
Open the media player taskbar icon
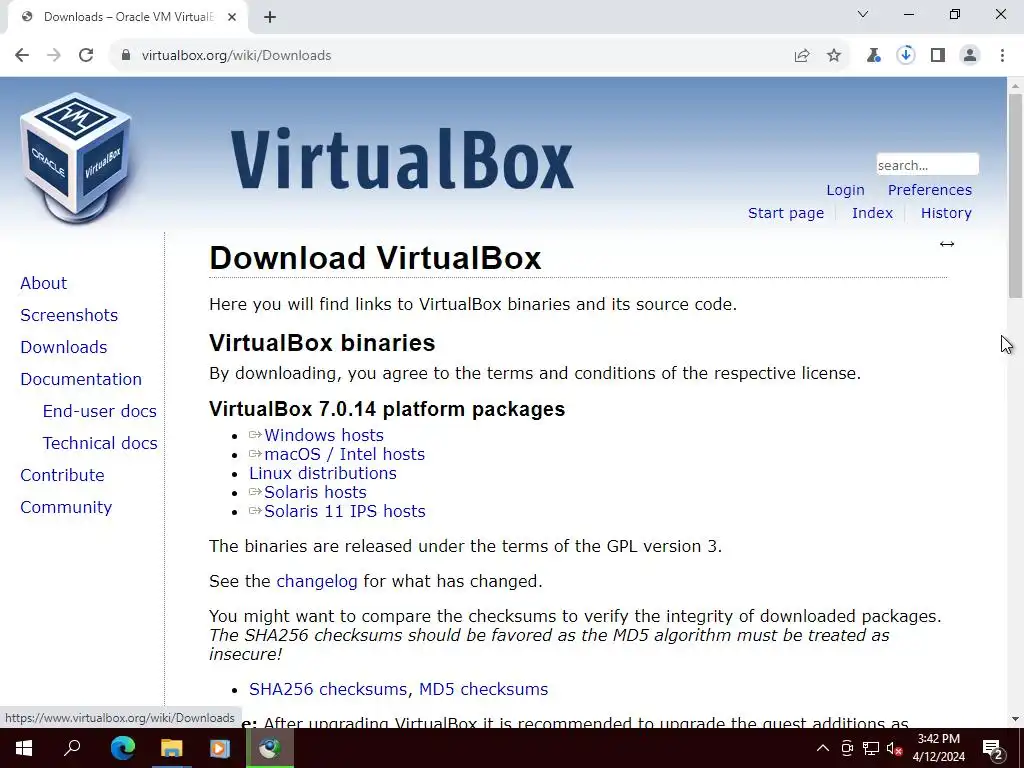tap(220, 748)
